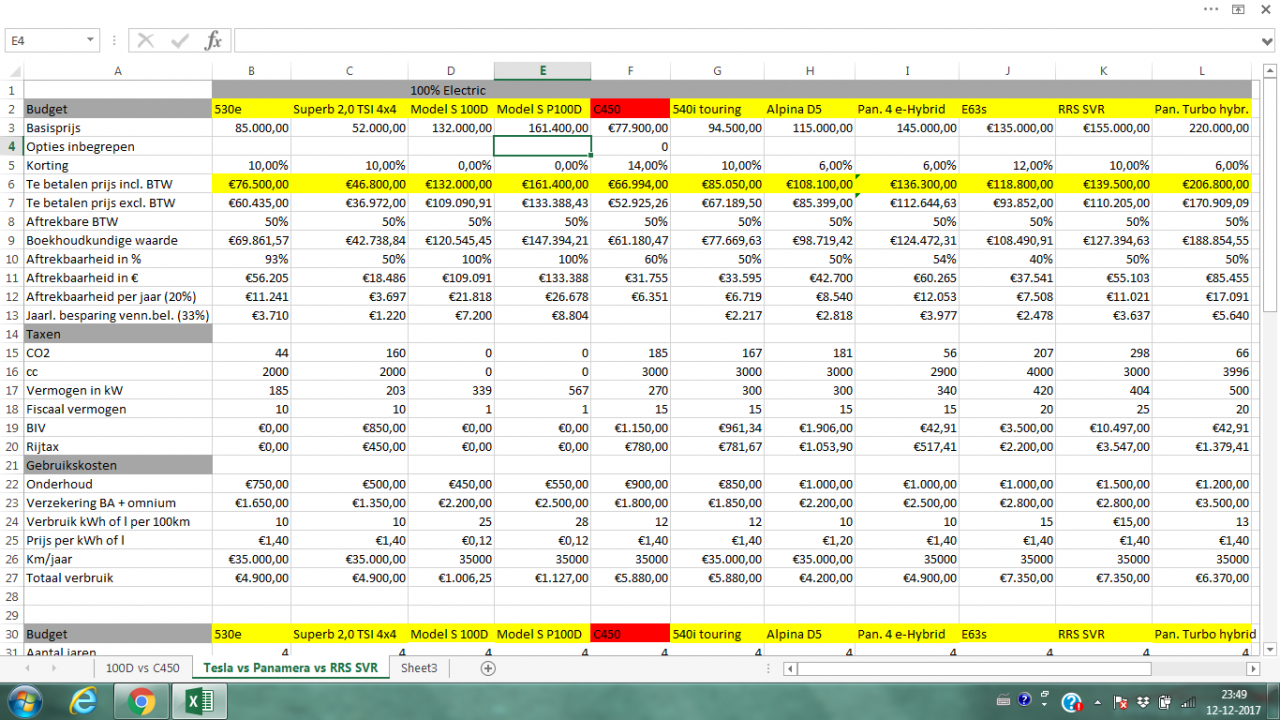Click the red C450 cell in row 2

630,109
